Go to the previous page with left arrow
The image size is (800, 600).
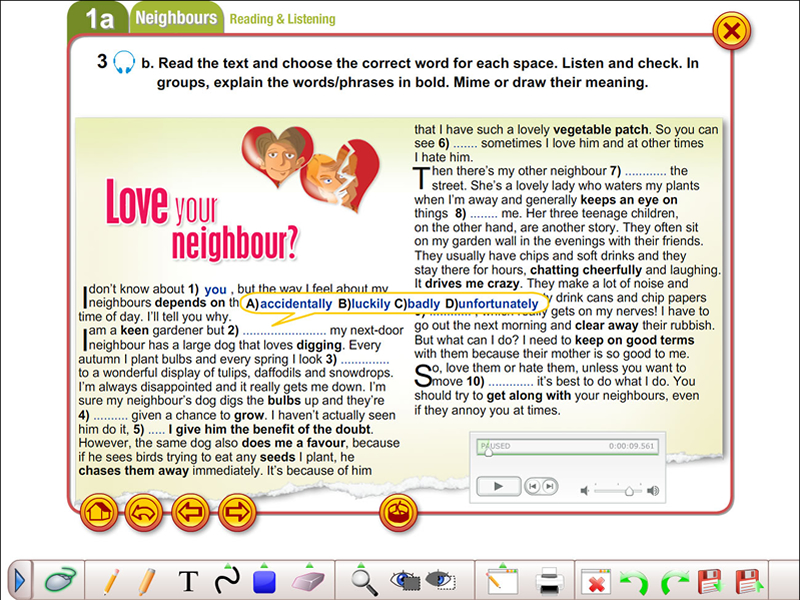point(191,514)
